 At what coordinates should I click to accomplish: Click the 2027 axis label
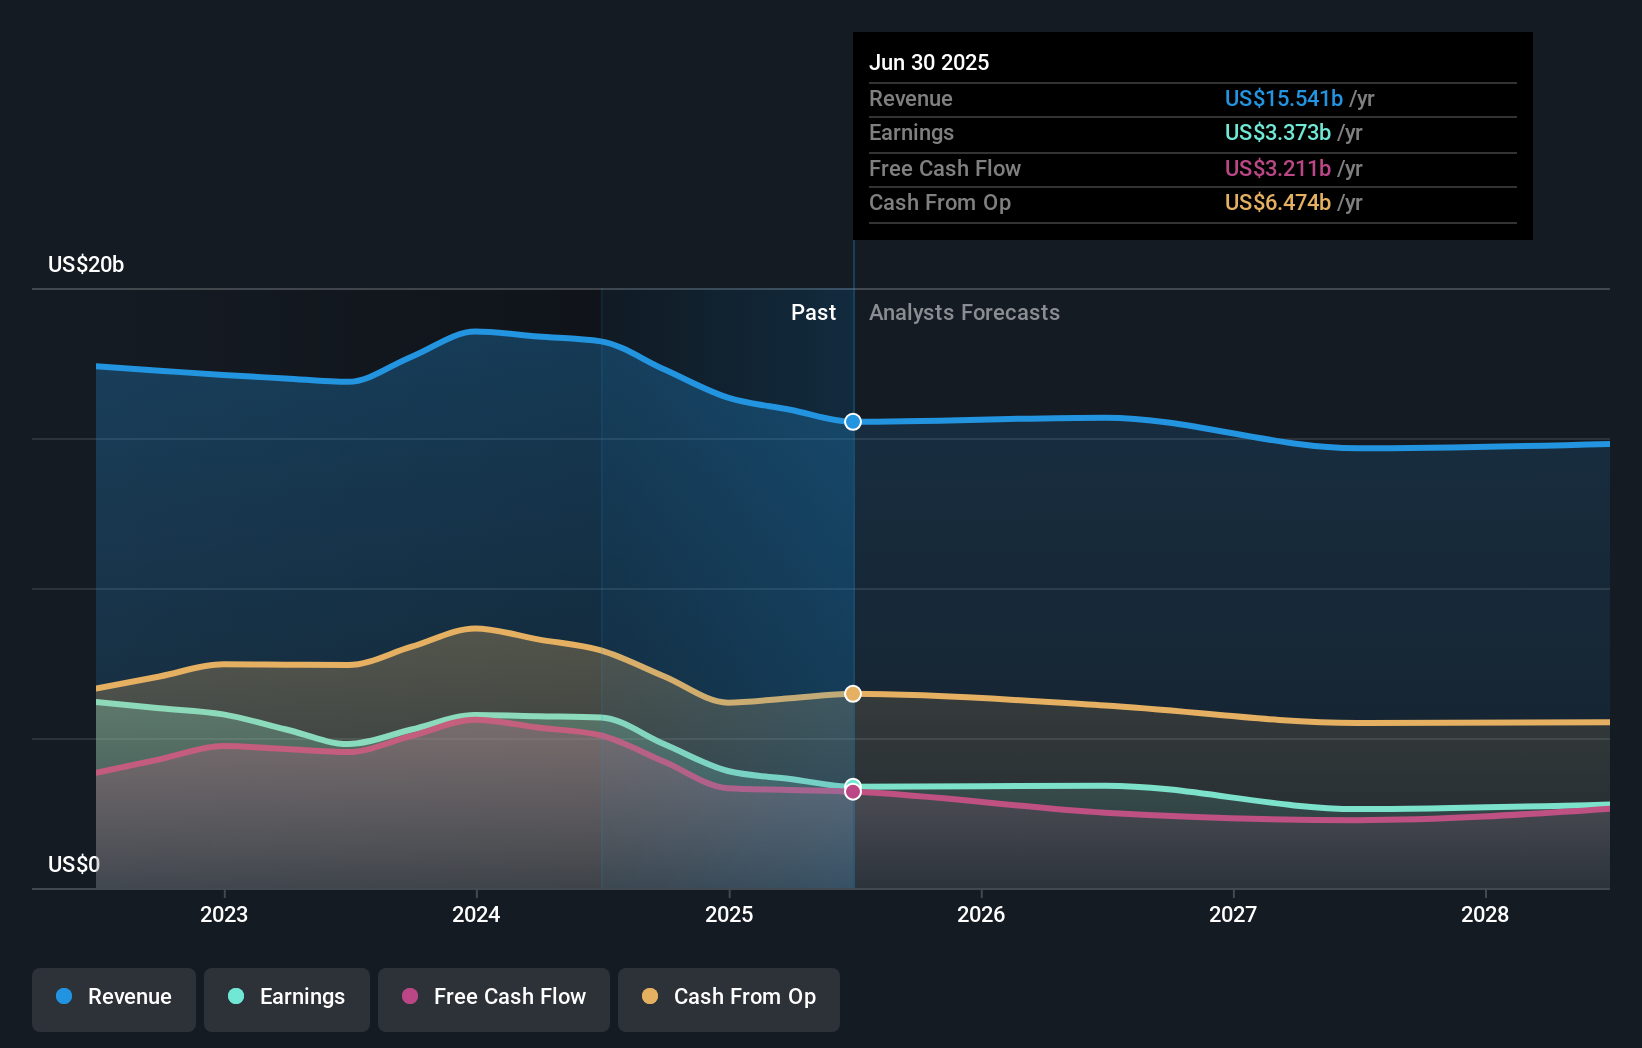point(1233,914)
